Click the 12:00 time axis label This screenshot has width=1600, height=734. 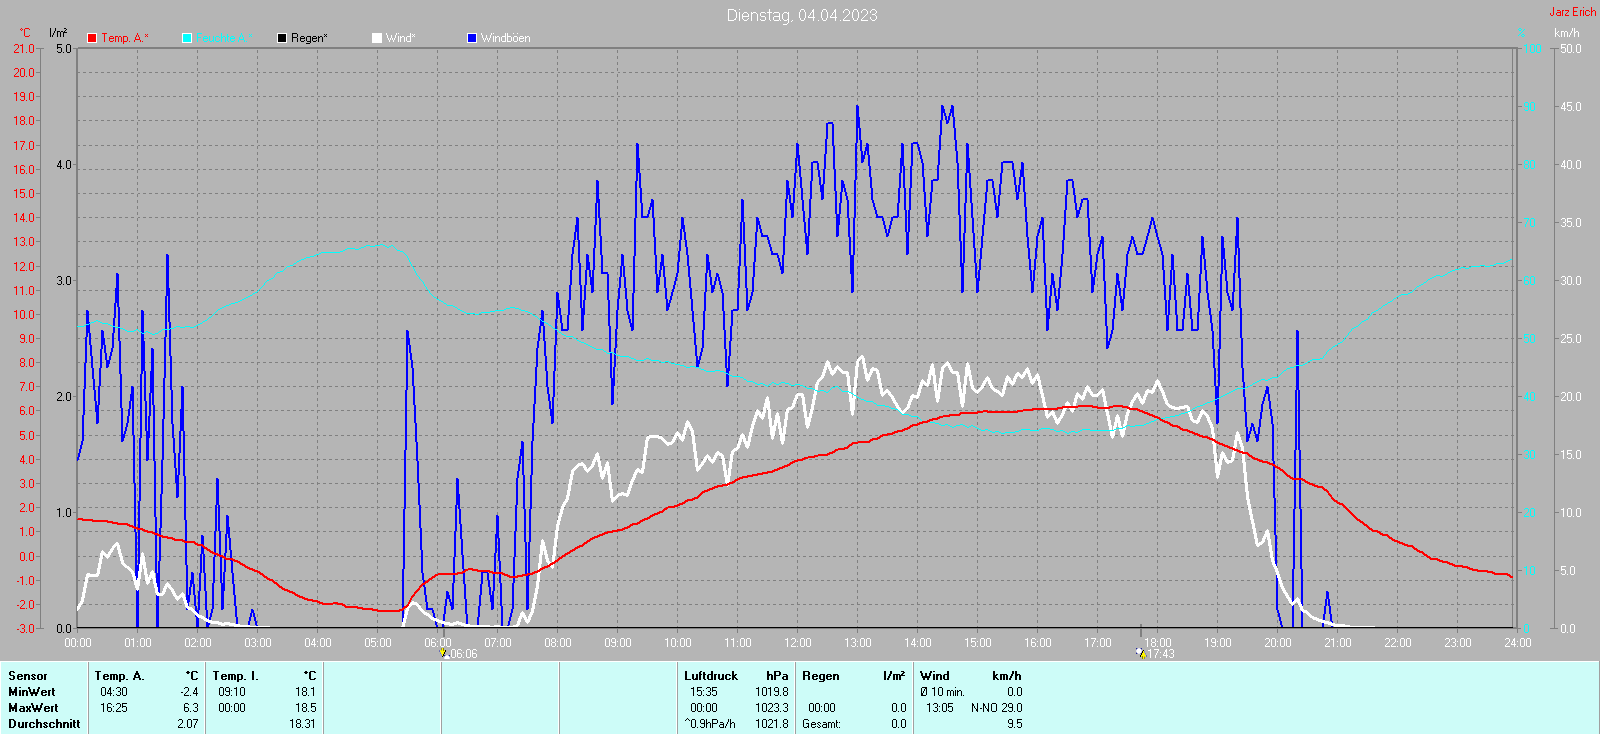[797, 642]
